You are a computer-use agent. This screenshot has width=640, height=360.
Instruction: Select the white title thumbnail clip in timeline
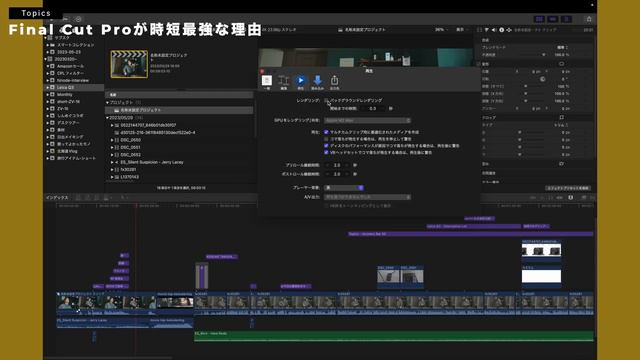pyautogui.click(x=541, y=276)
